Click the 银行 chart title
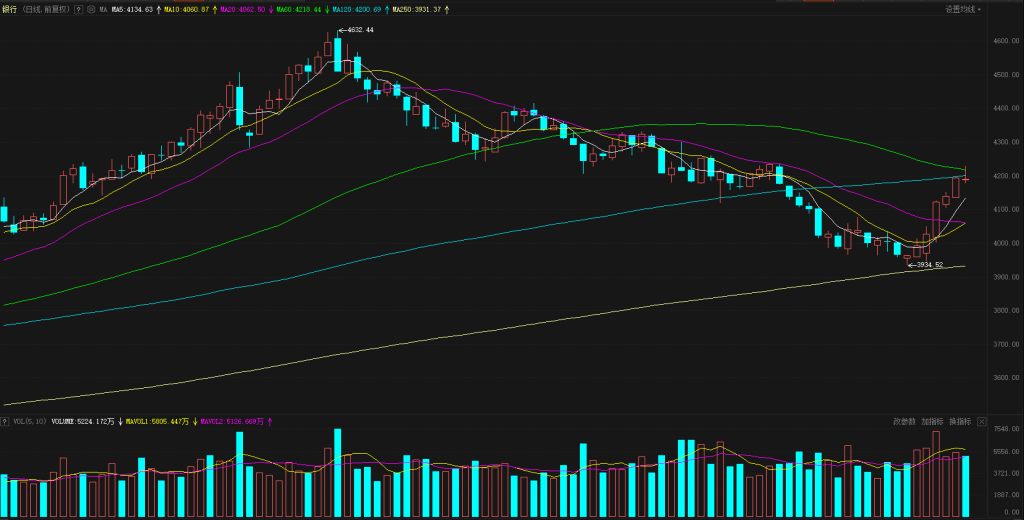 coord(11,9)
